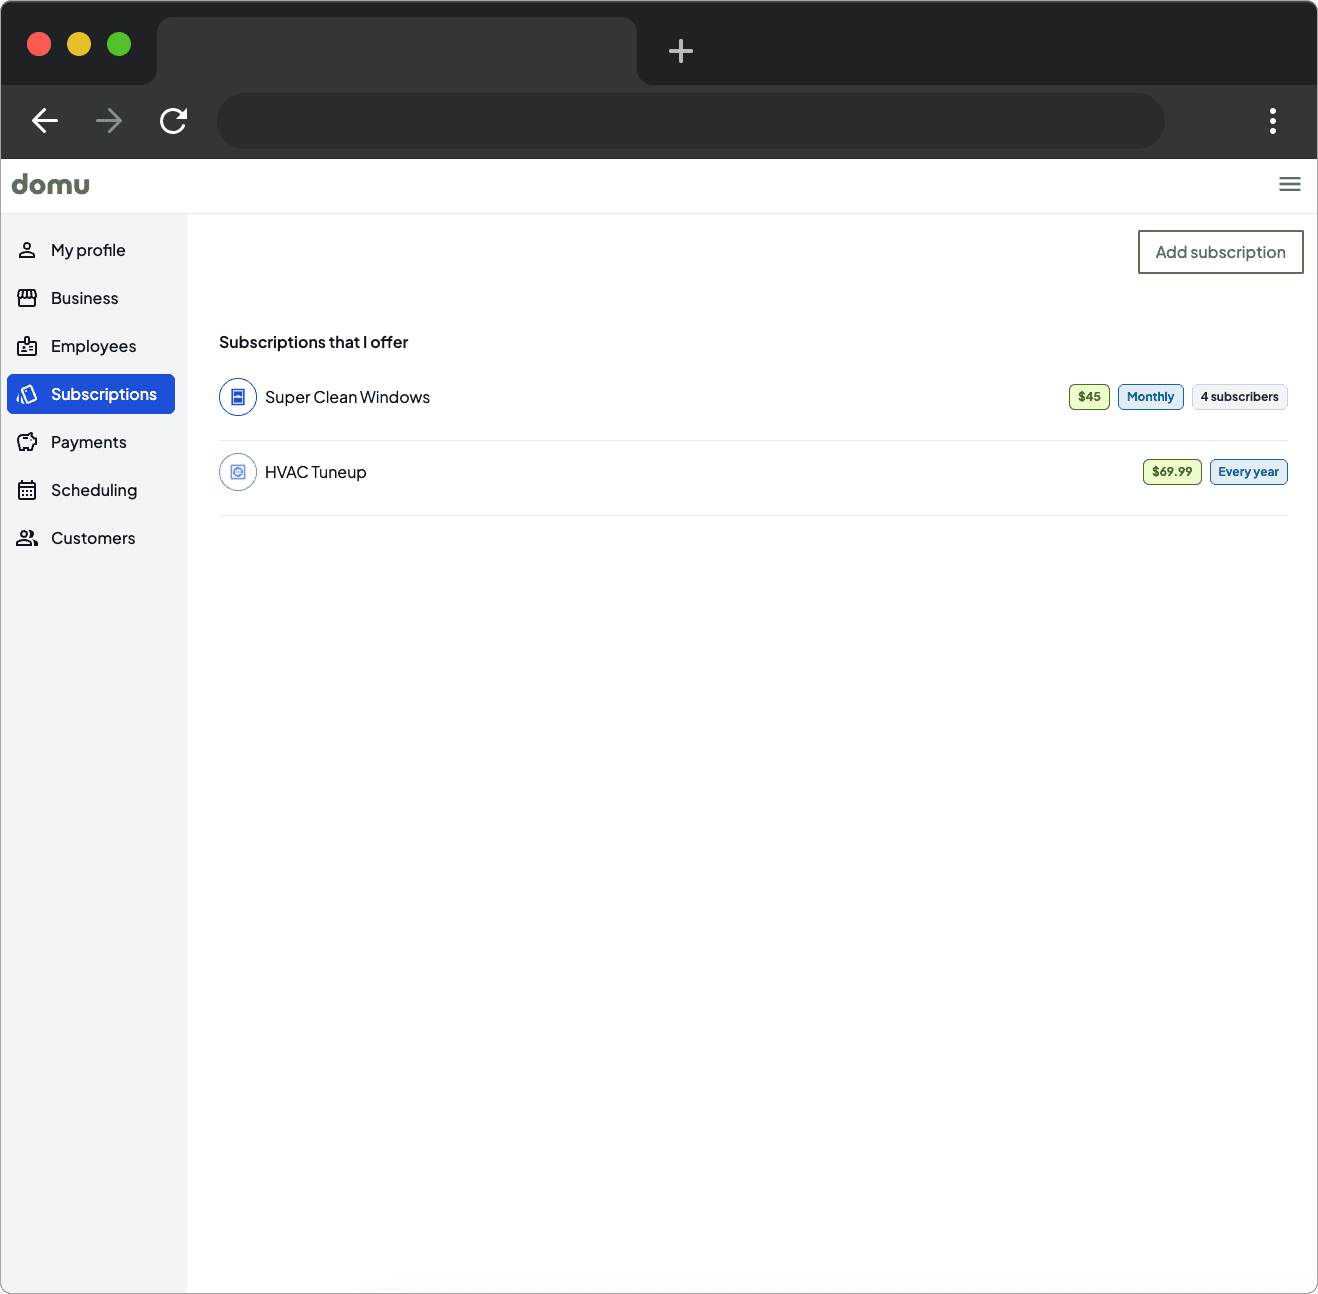Image resolution: width=1318 pixels, height=1294 pixels.
Task: Select the open browser tab
Action: (397, 51)
